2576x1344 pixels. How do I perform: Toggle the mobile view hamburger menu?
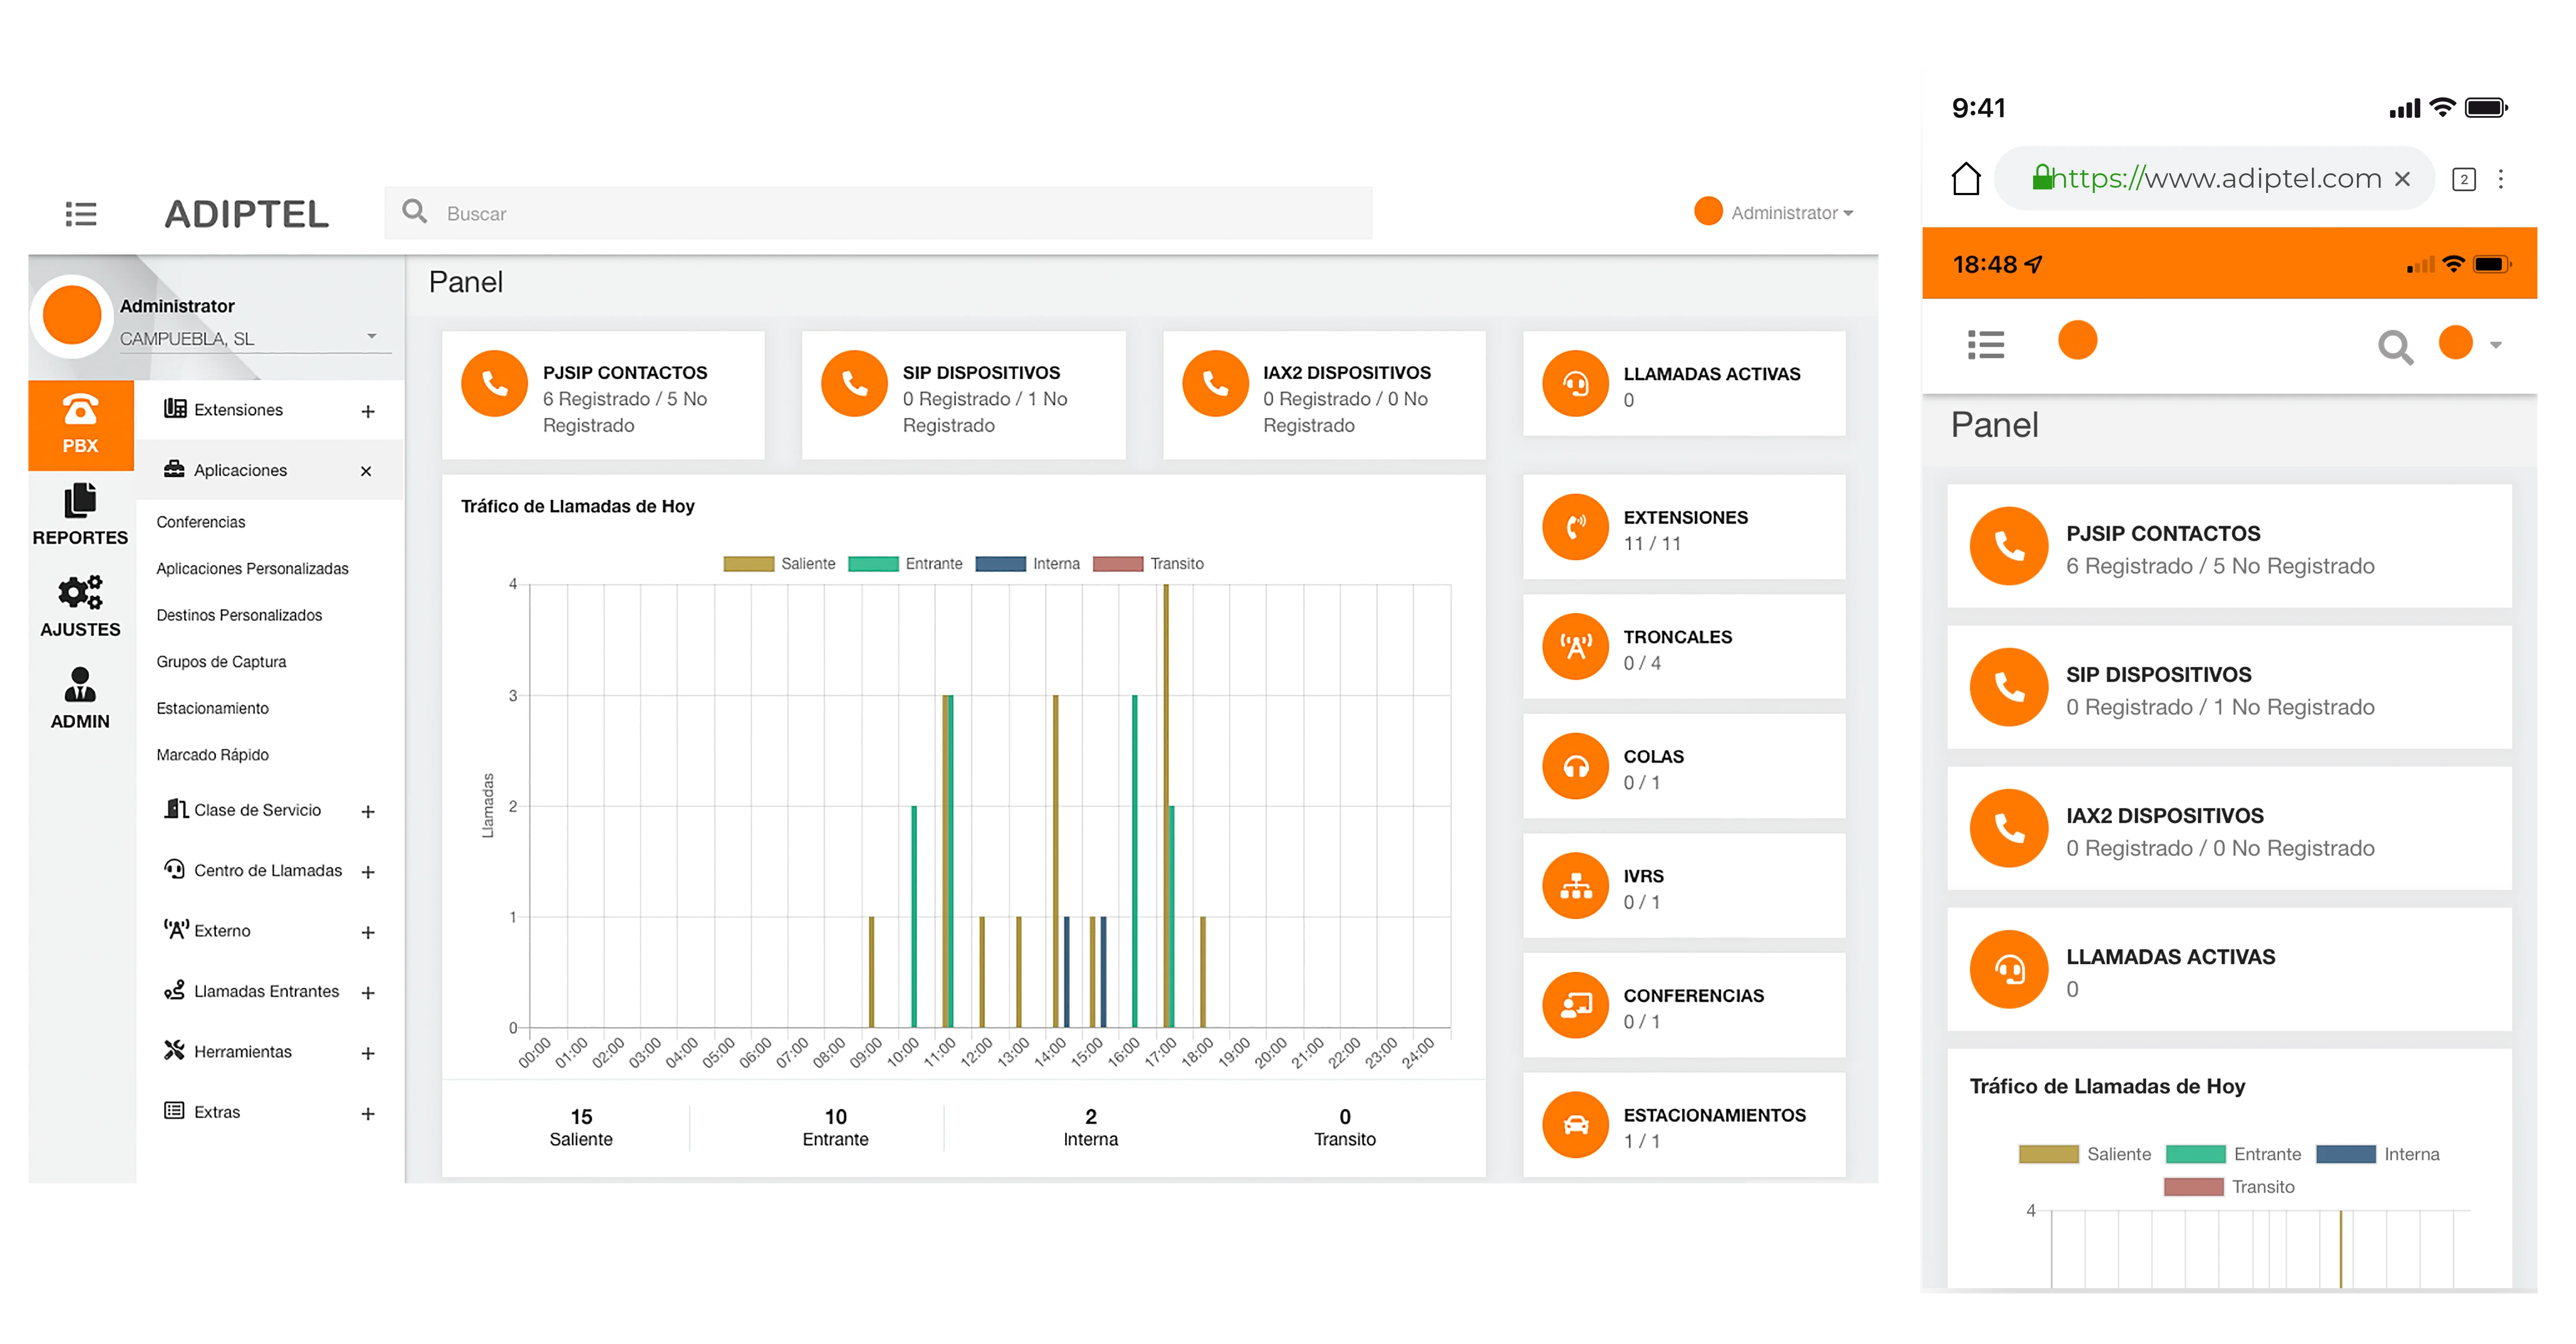click(1985, 344)
